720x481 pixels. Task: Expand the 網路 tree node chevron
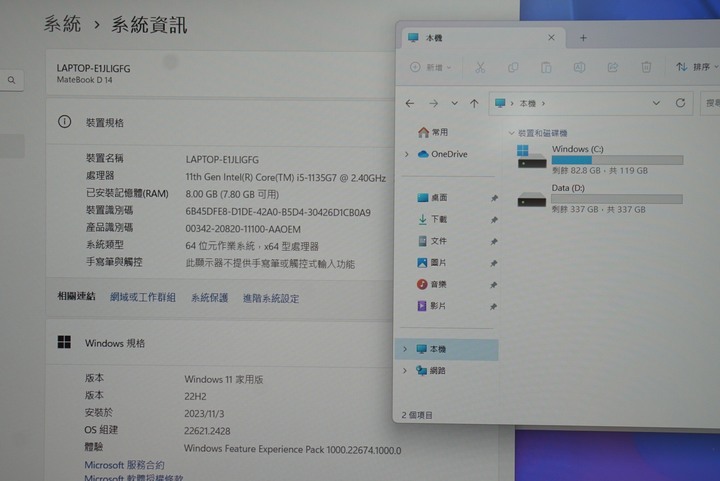pos(405,370)
